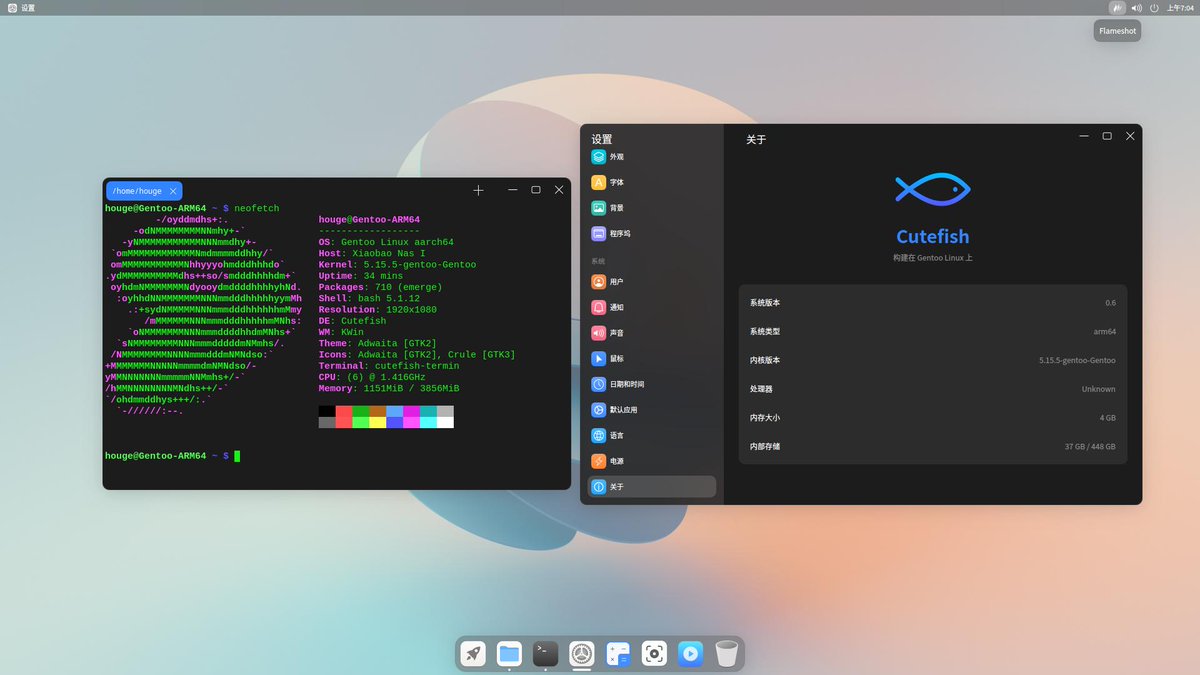Click the clock showing 上午7:04

(1179, 8)
